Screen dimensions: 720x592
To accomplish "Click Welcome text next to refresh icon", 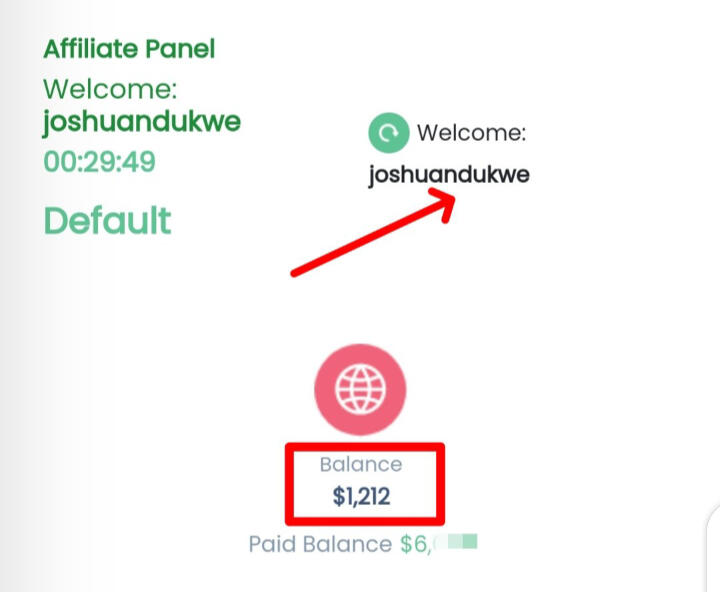I will 471,133.
